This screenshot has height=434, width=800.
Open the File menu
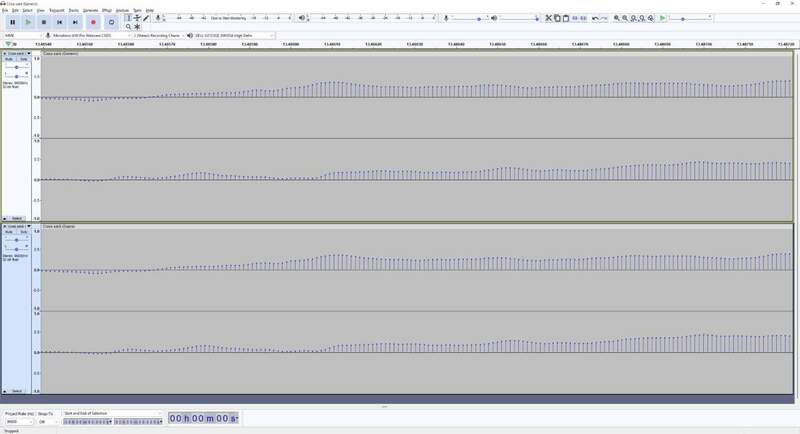coord(5,10)
